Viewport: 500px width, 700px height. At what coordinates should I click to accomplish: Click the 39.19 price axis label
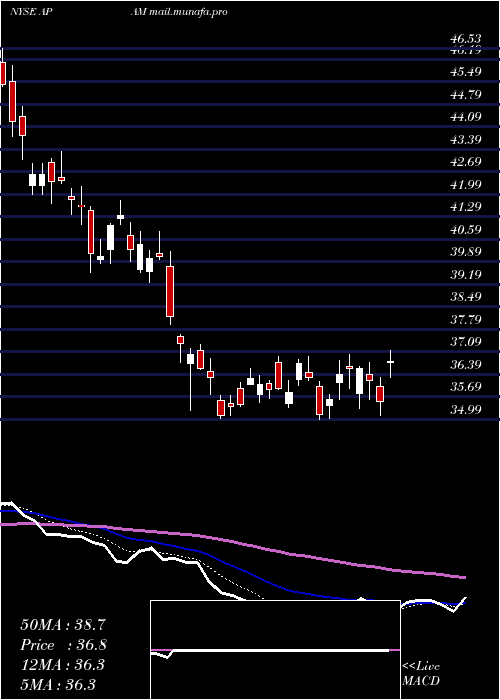click(x=465, y=275)
